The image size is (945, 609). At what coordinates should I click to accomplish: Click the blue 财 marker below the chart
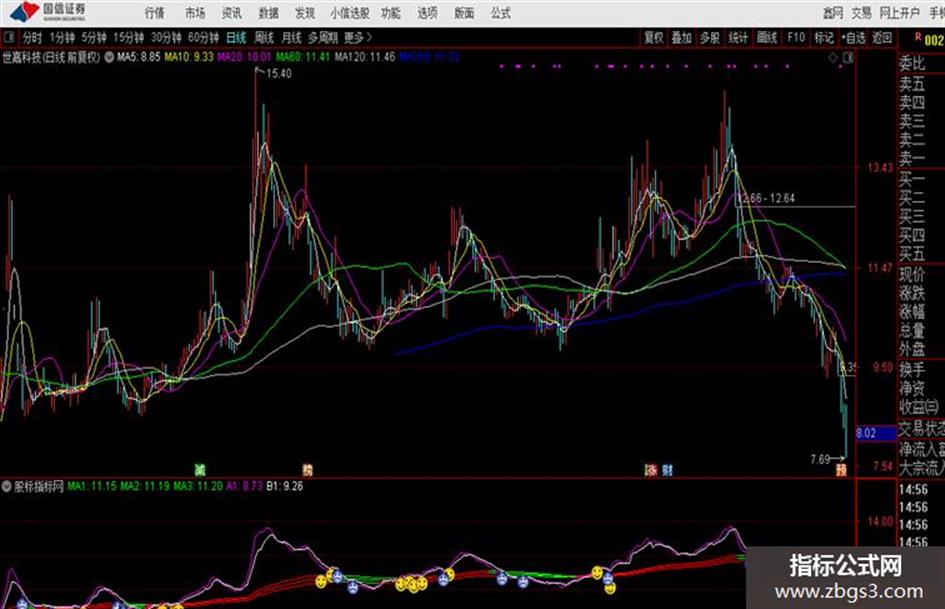pos(667,470)
